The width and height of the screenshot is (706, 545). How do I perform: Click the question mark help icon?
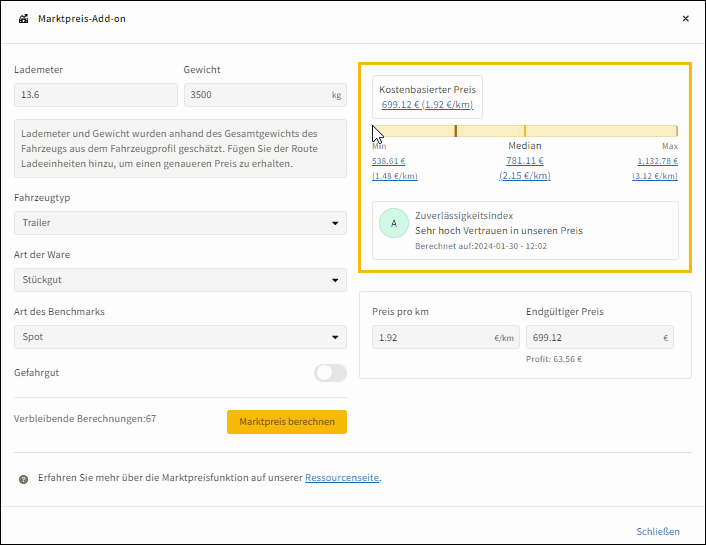click(23, 479)
